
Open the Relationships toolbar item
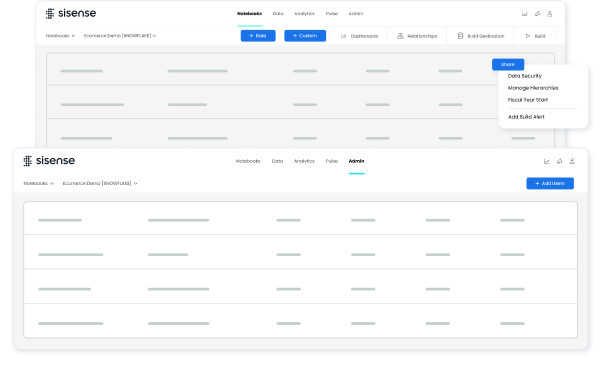click(417, 36)
